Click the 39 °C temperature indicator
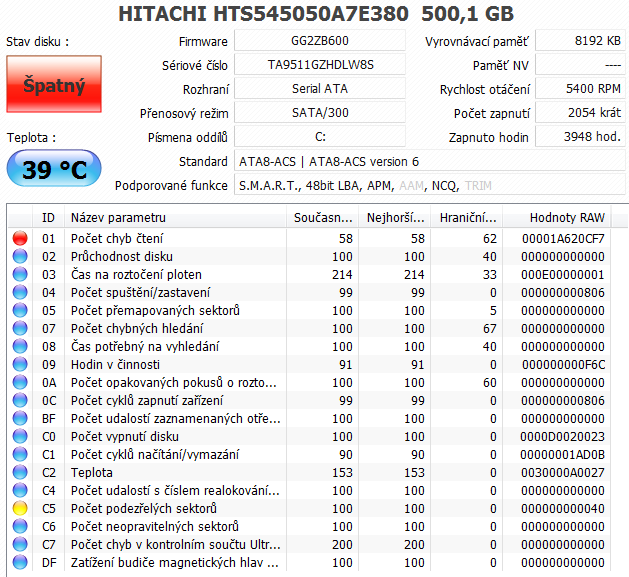The width and height of the screenshot is (629, 577). [x=54, y=169]
